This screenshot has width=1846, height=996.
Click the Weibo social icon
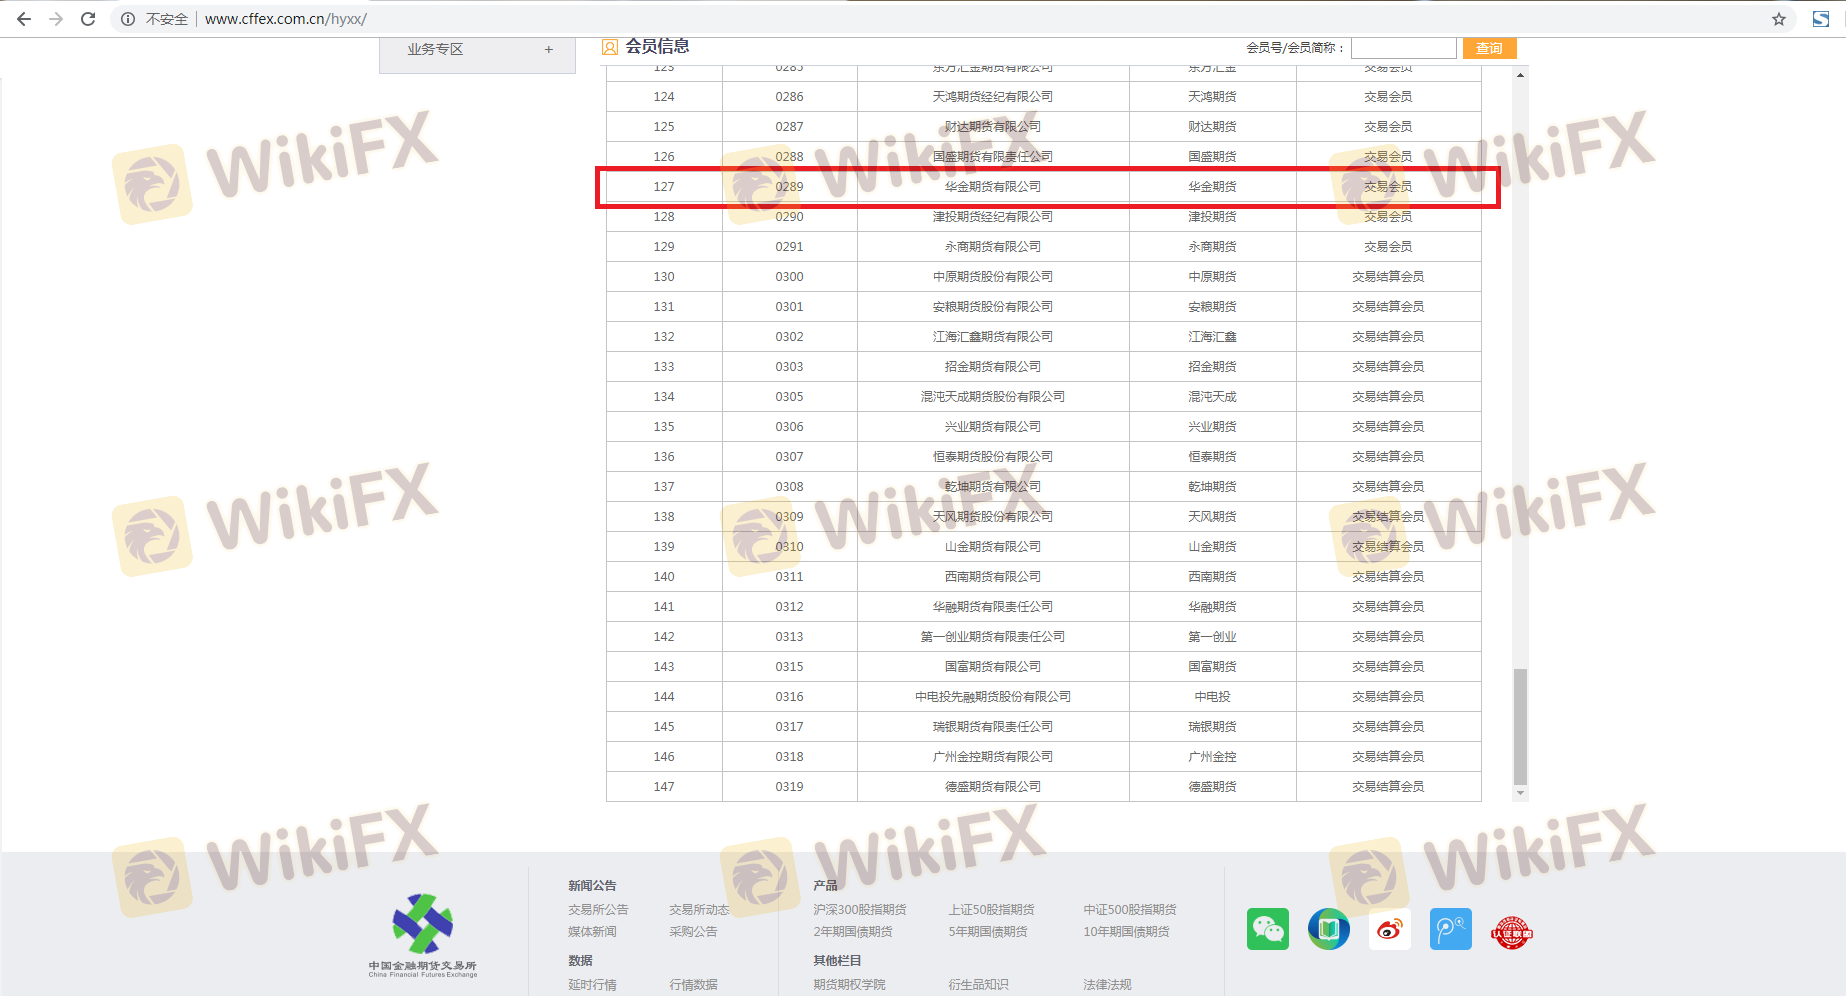[1389, 929]
